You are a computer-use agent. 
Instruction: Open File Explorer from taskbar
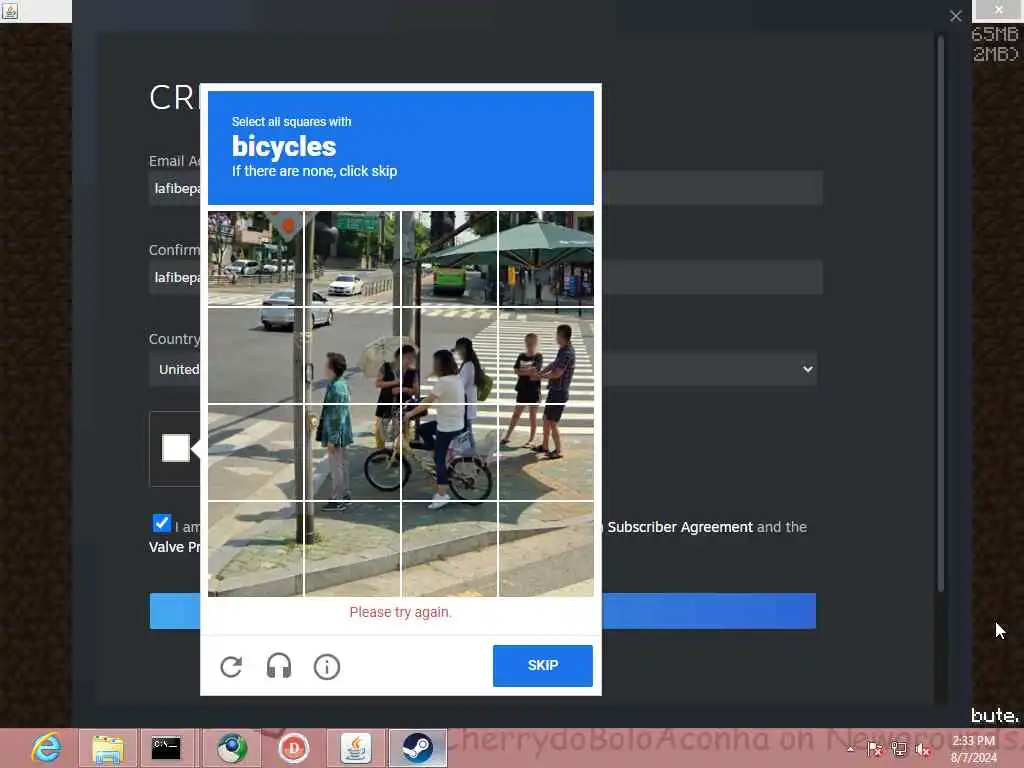coord(108,748)
